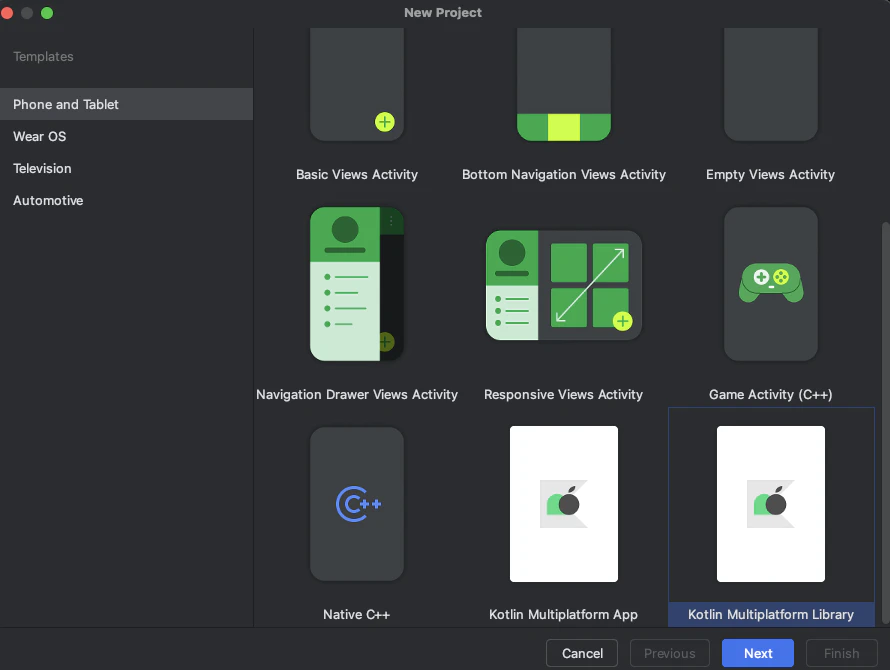
Task: Click the Basic Views Activity label
Action: (x=356, y=174)
